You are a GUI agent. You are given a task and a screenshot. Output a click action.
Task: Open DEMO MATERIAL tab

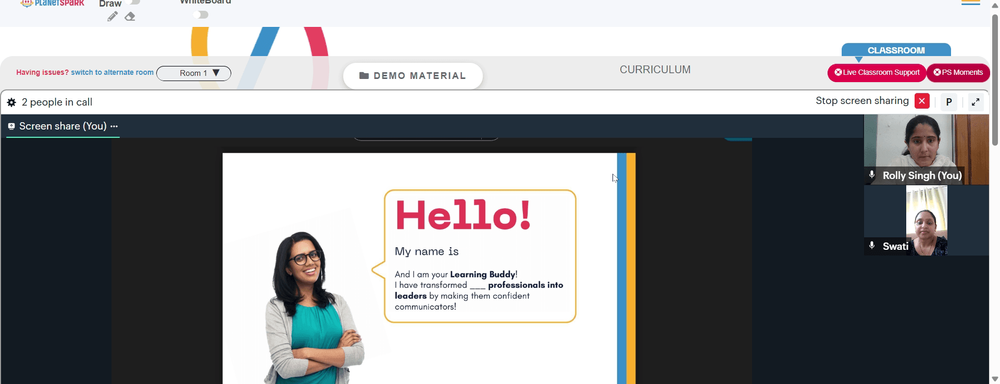413,76
